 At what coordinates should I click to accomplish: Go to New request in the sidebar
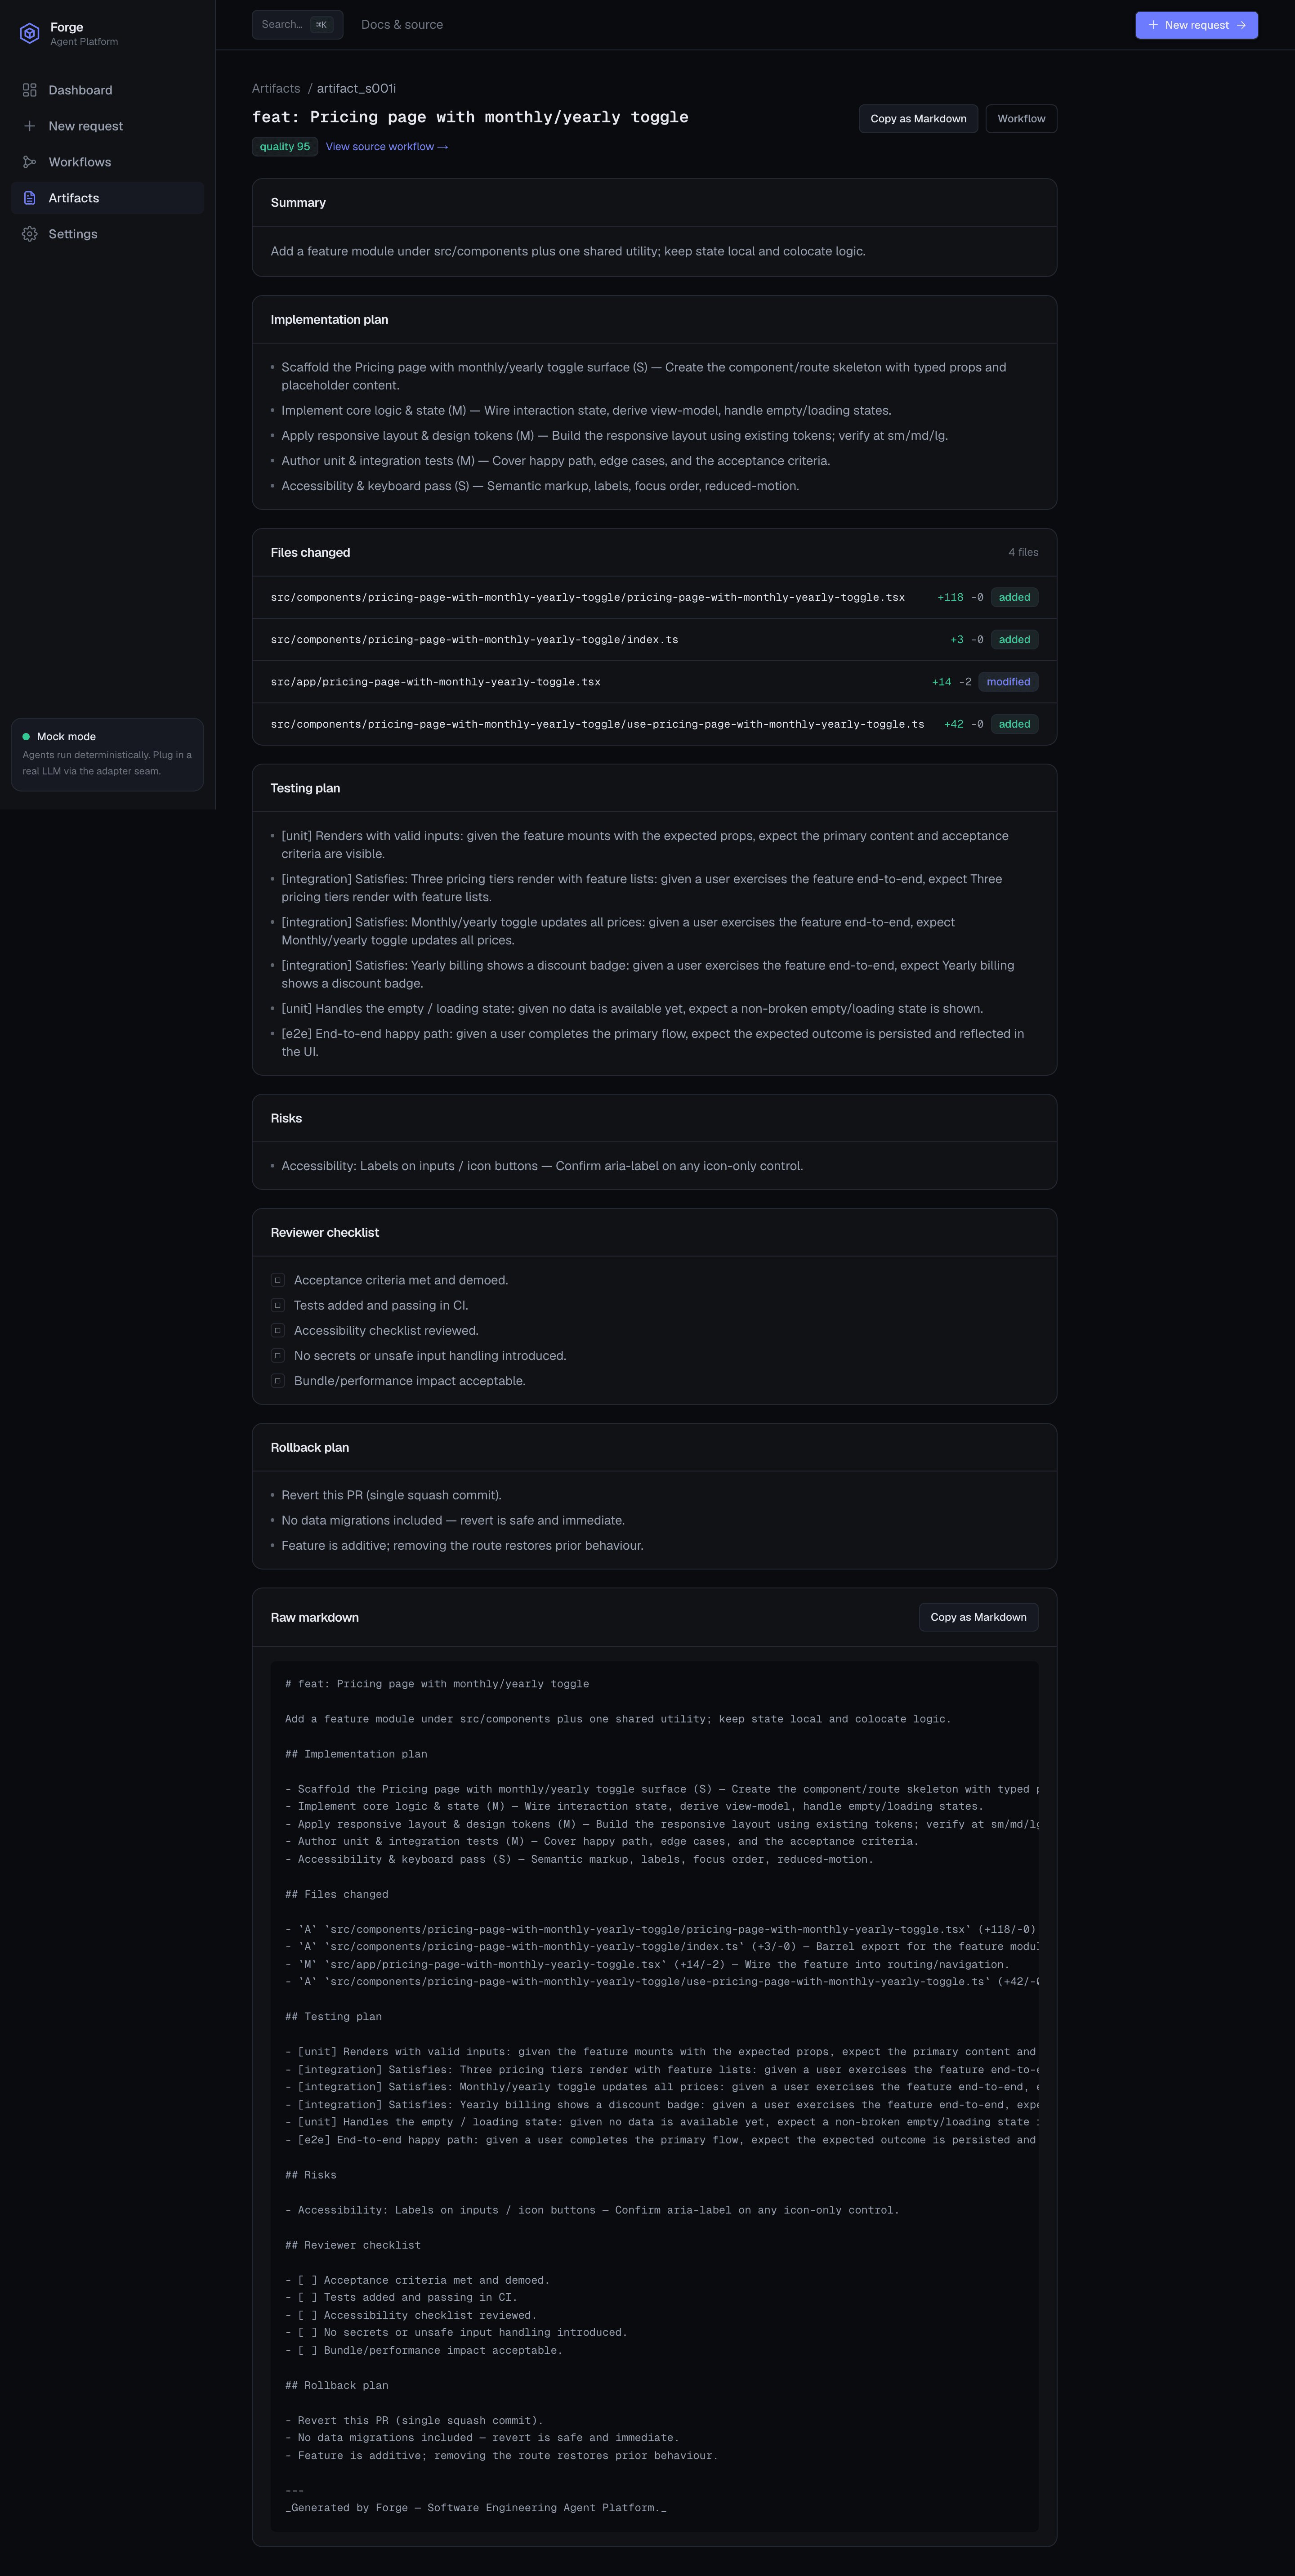(x=107, y=126)
